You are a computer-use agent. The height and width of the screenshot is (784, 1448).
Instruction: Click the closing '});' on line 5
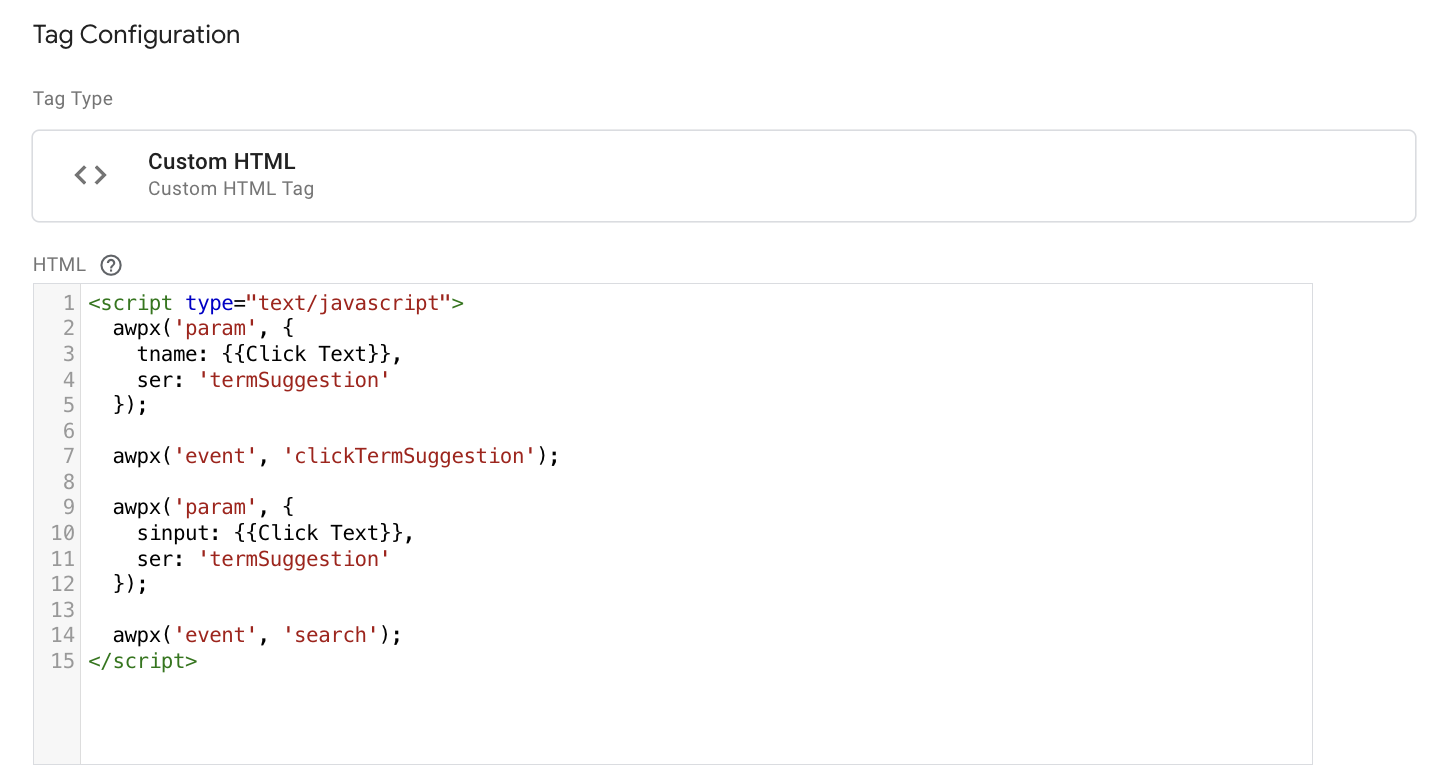130,405
